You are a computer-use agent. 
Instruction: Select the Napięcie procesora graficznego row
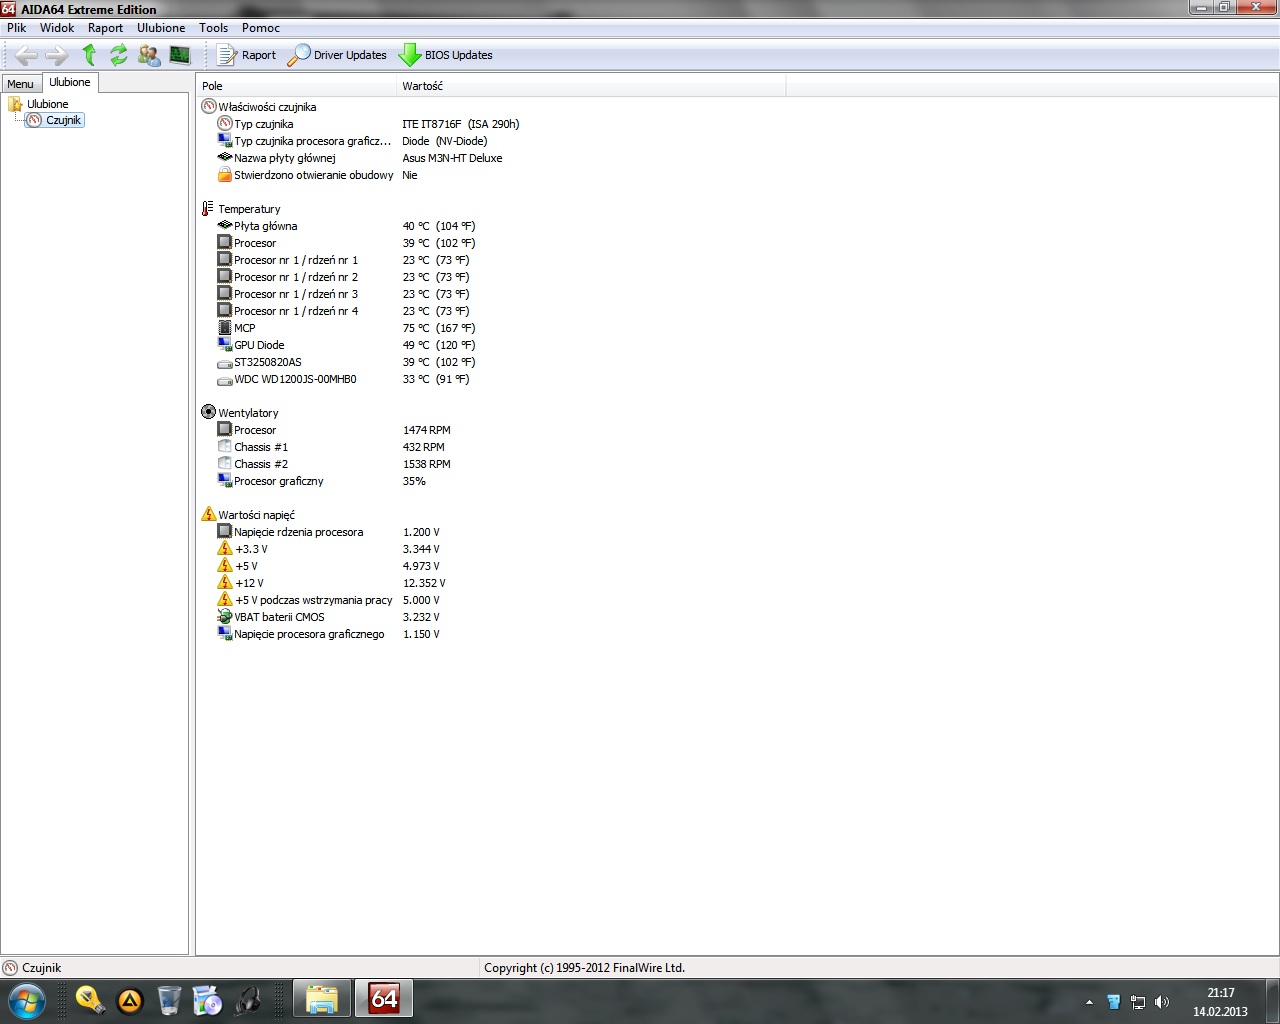329,634
